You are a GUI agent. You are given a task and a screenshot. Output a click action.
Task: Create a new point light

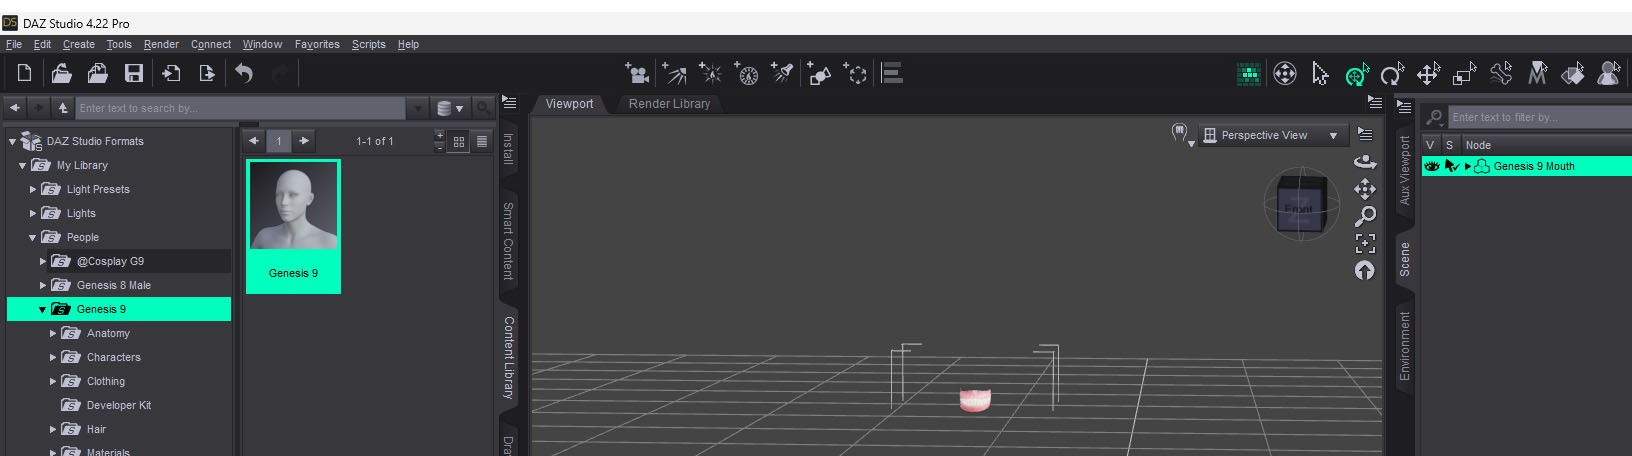click(x=710, y=73)
